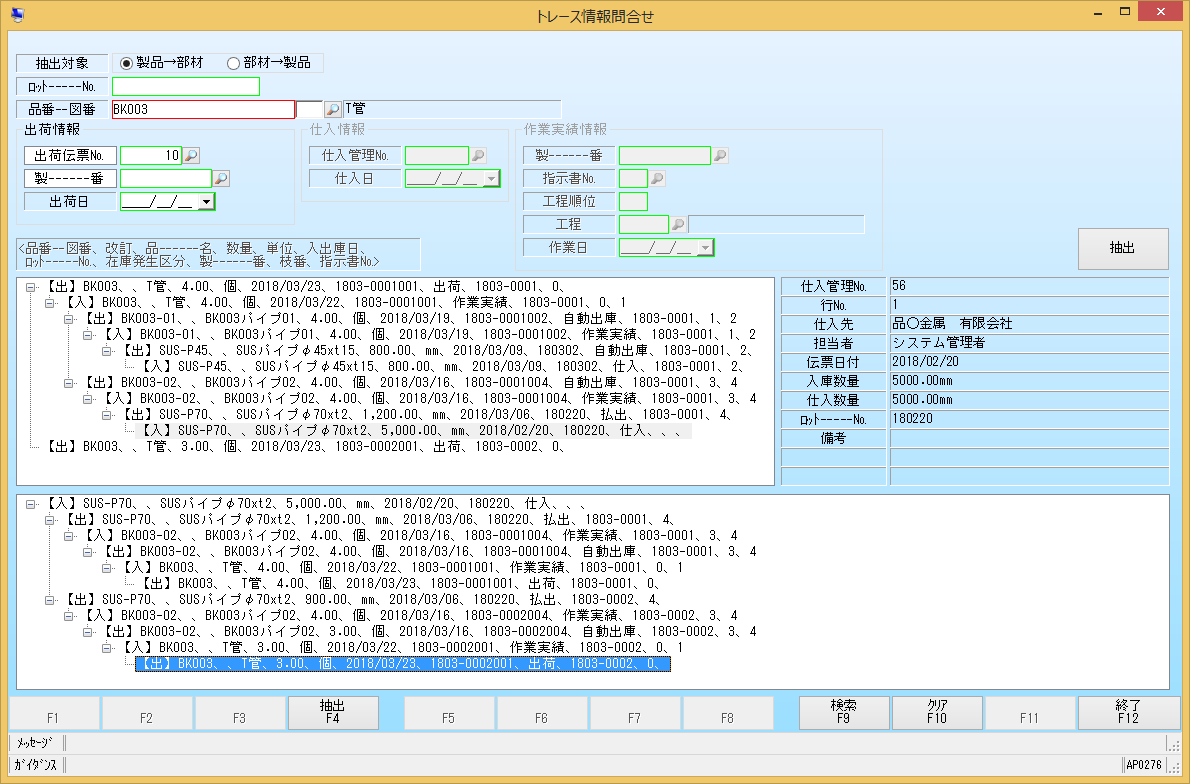Open the 作業日 date dropdown

click(x=704, y=247)
